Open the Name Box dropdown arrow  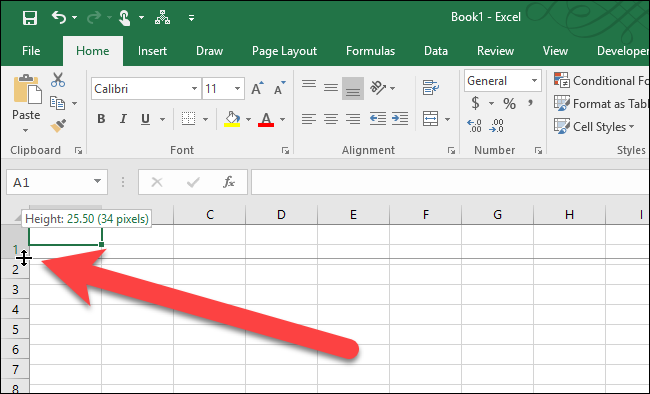pyautogui.click(x=97, y=182)
